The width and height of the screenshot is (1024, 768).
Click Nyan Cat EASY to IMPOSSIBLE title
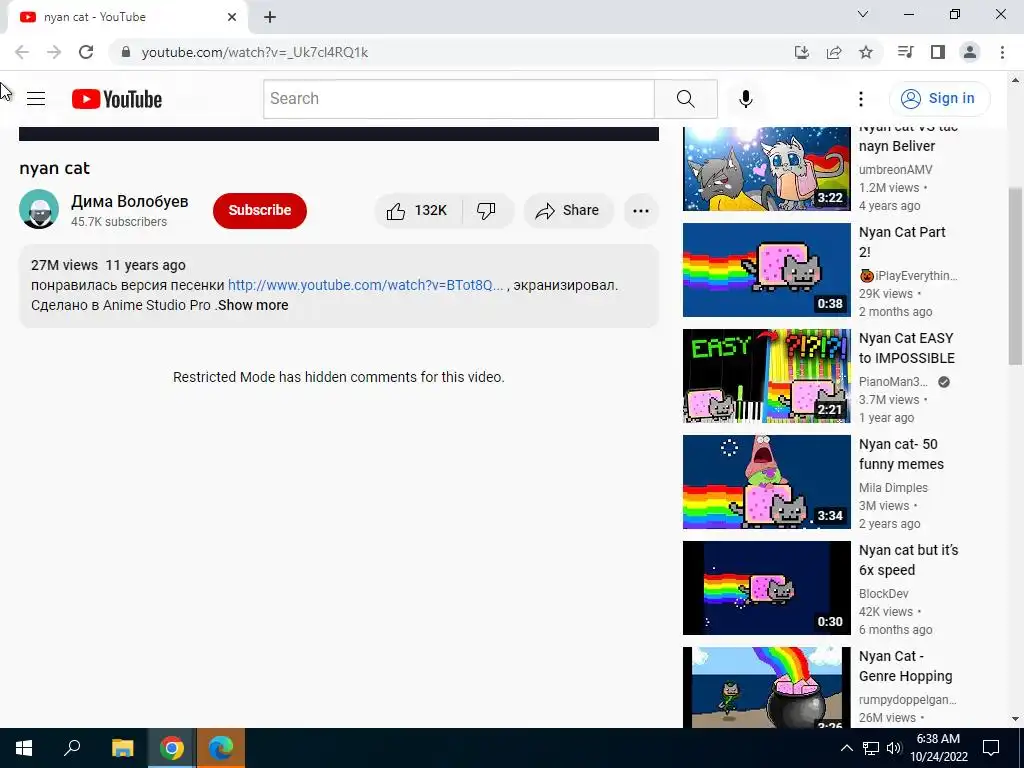[906, 348]
